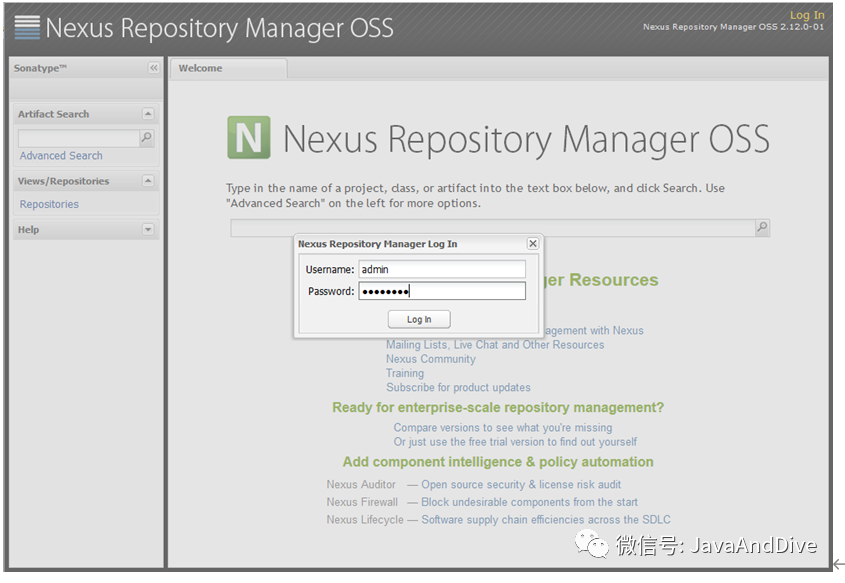Open Subscribe for product updates link
845x583 pixels.
(458, 387)
